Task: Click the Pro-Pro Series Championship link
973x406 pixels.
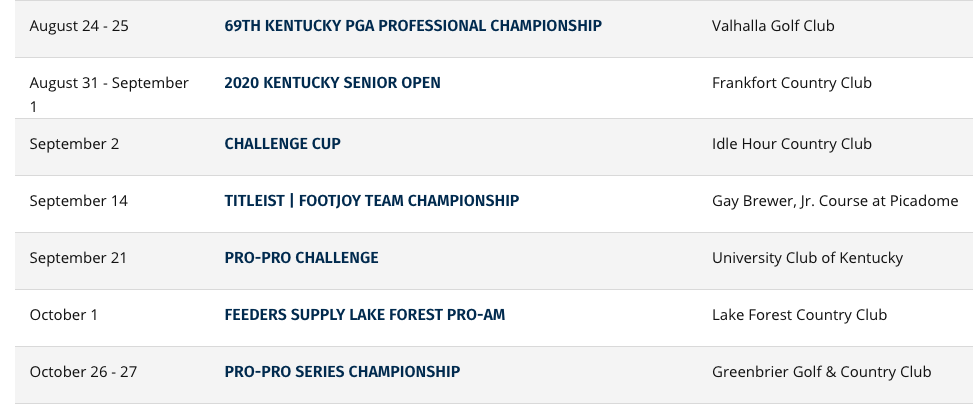Action: (342, 372)
